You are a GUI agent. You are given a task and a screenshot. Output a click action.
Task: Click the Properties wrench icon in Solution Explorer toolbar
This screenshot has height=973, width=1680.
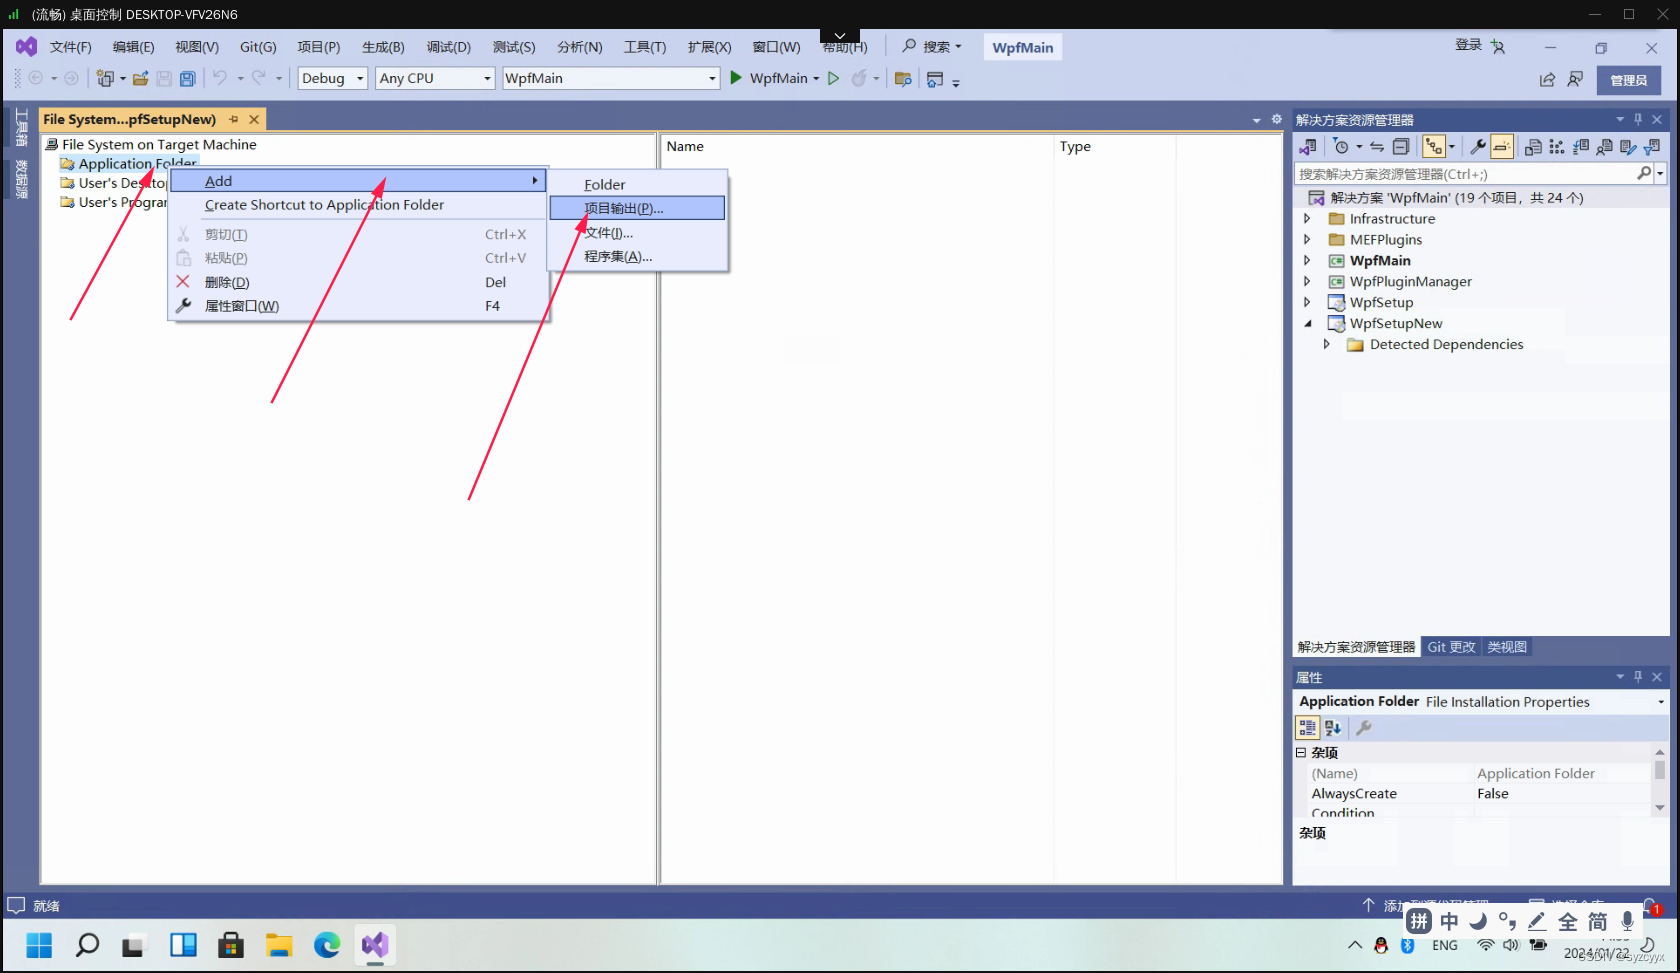pos(1477,147)
